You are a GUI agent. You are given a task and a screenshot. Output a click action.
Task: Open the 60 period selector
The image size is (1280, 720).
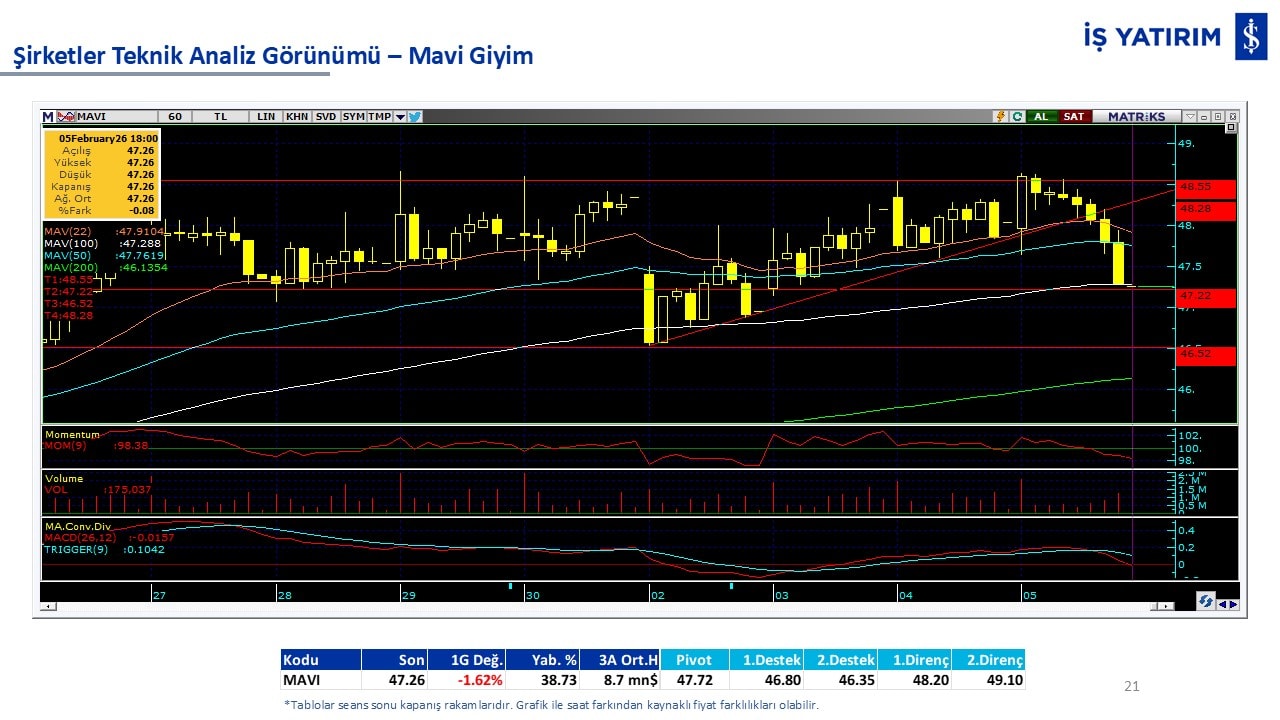coord(175,117)
